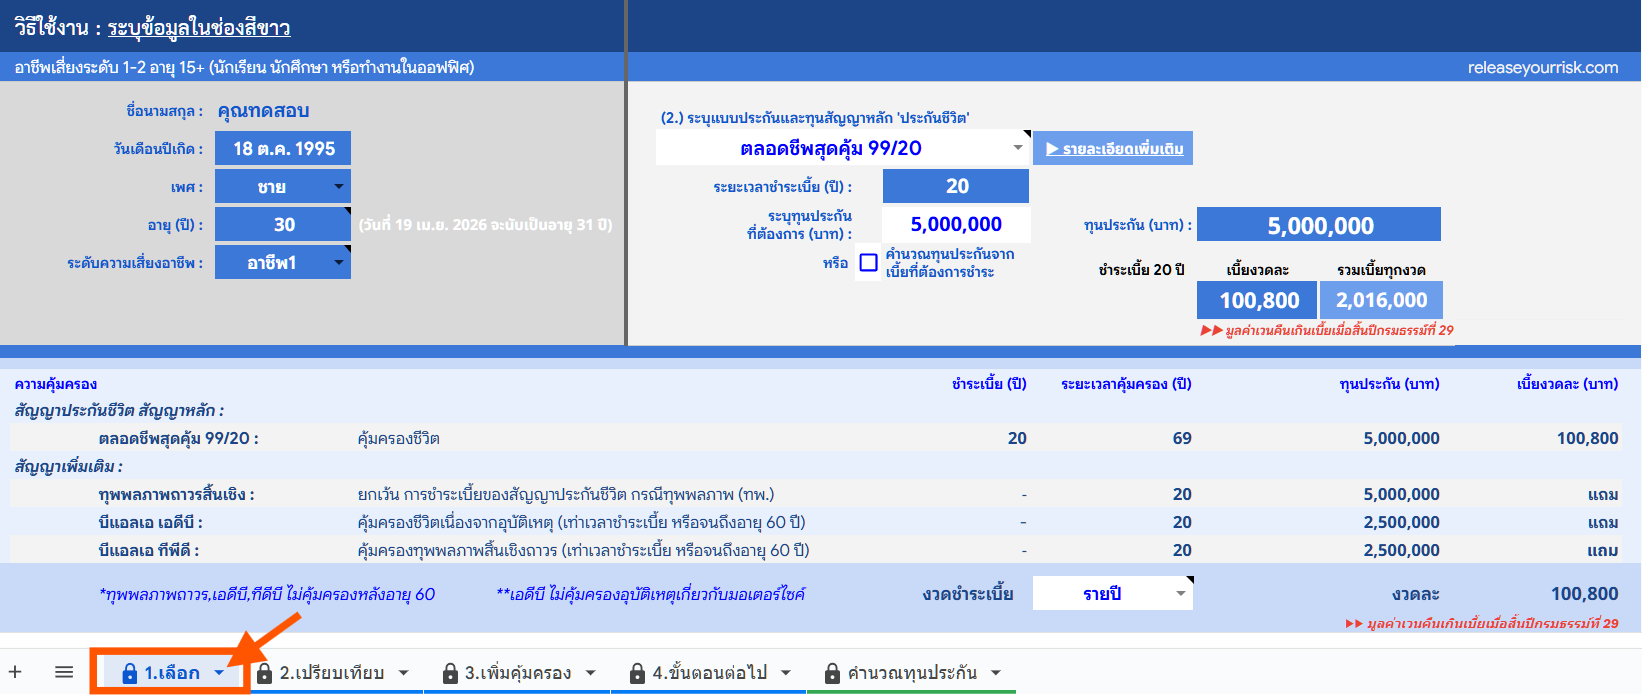This screenshot has height=695, width=1642.
Task: Enable the คำนวณทุนประกันจากเบี้ย checkbox
Action: [869, 263]
